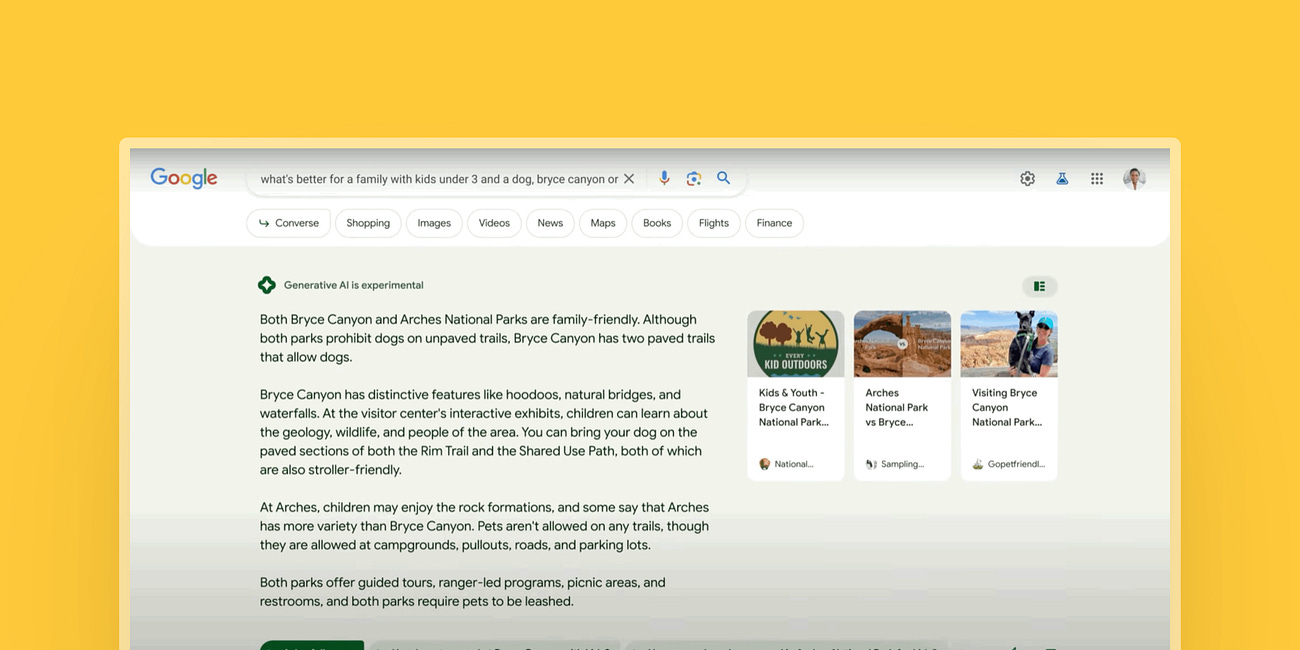Clear the search query with X
1300x650 pixels.
pos(629,179)
